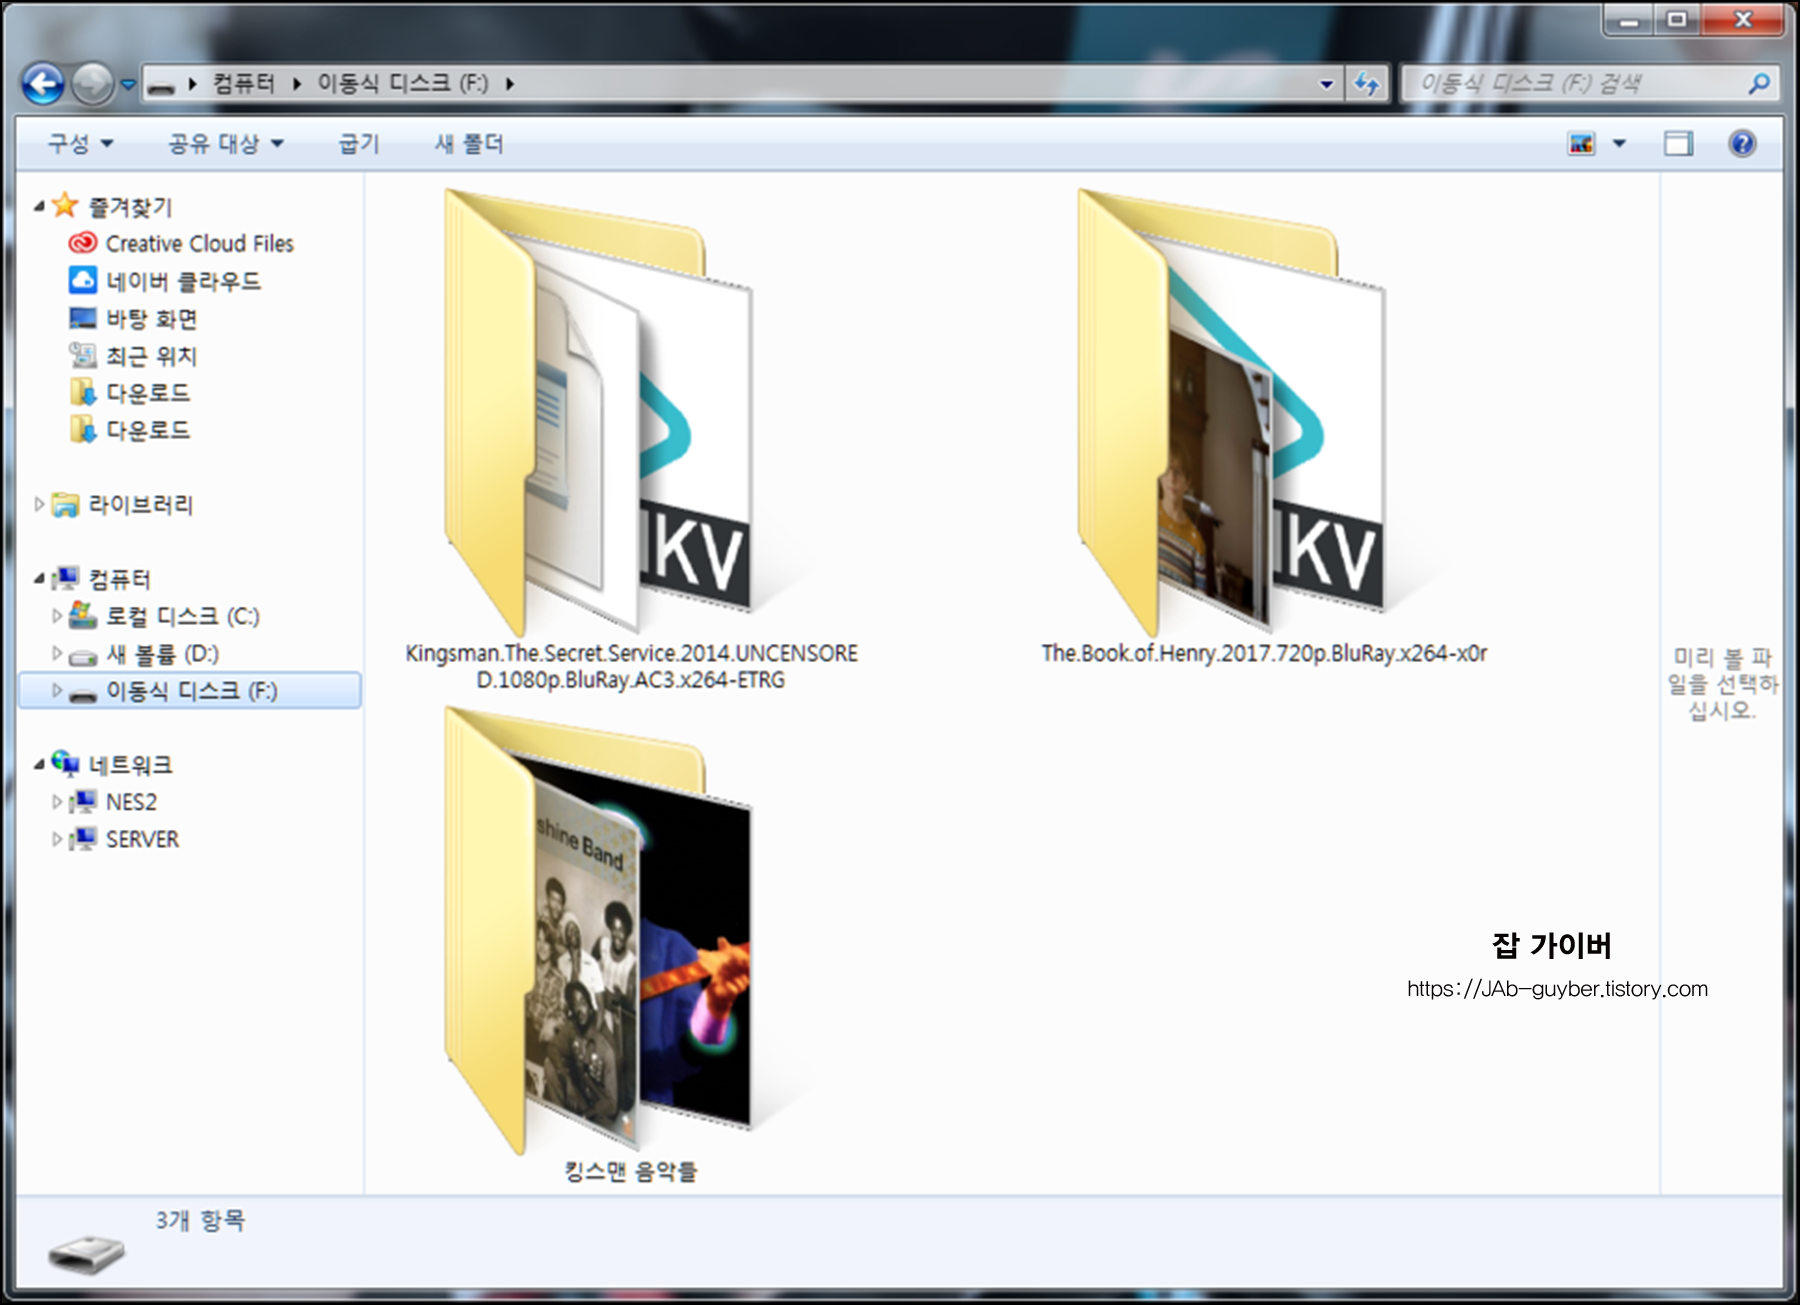Click the 로컬 디스크 (C:) drive icon
This screenshot has height=1305, width=1800.
tap(83, 615)
